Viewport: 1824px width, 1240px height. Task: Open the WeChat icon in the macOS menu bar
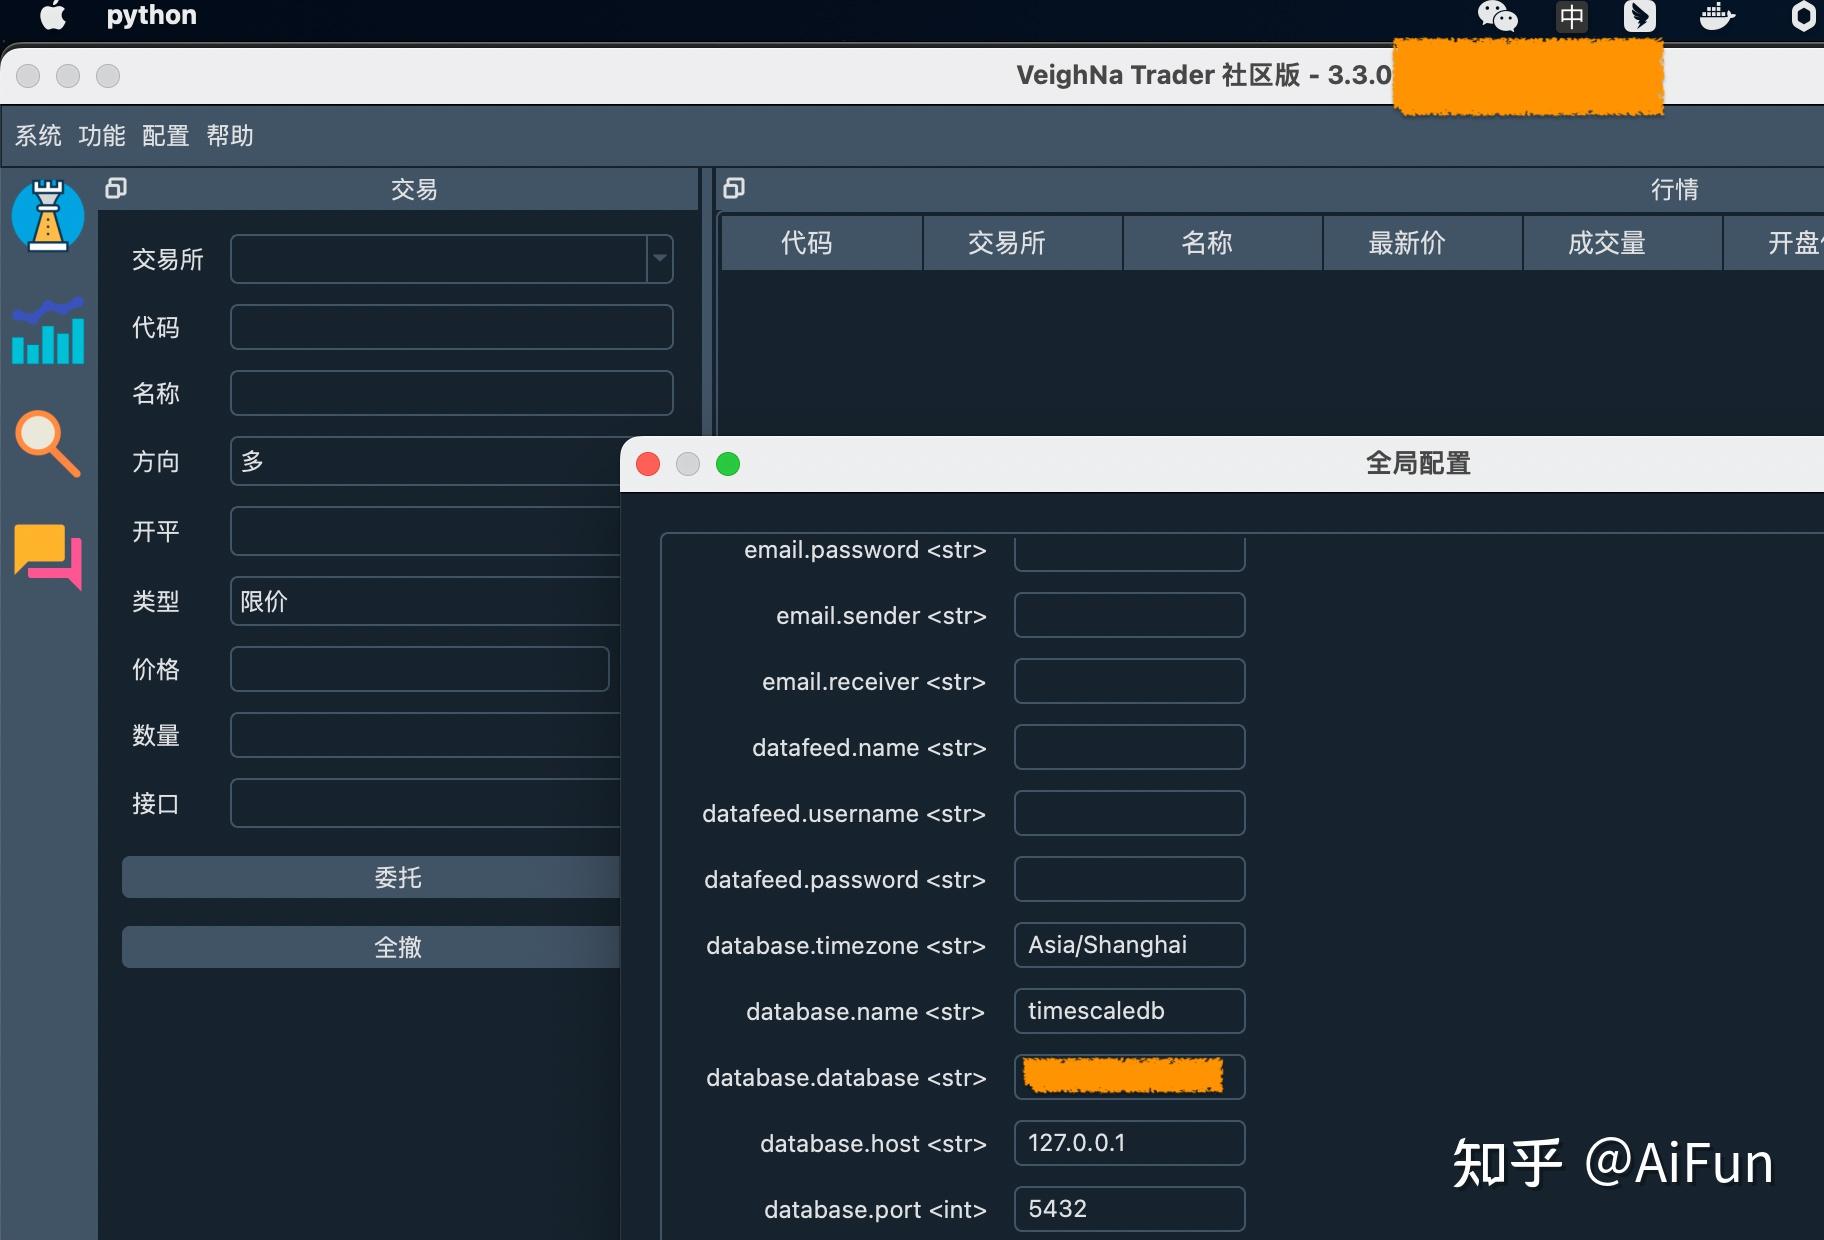coord(1496,16)
